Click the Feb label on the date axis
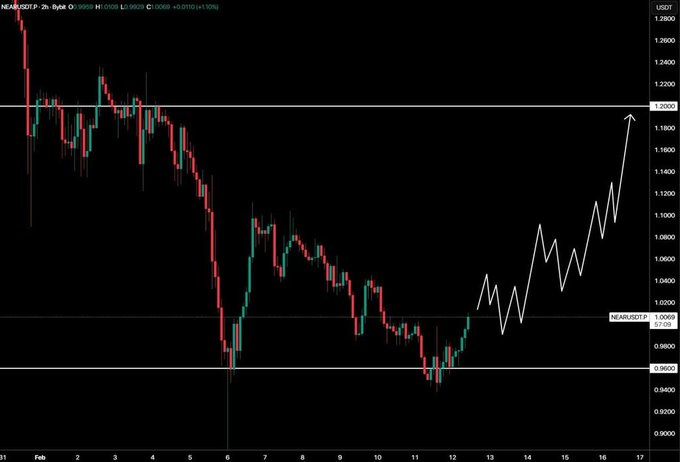 tap(40, 455)
